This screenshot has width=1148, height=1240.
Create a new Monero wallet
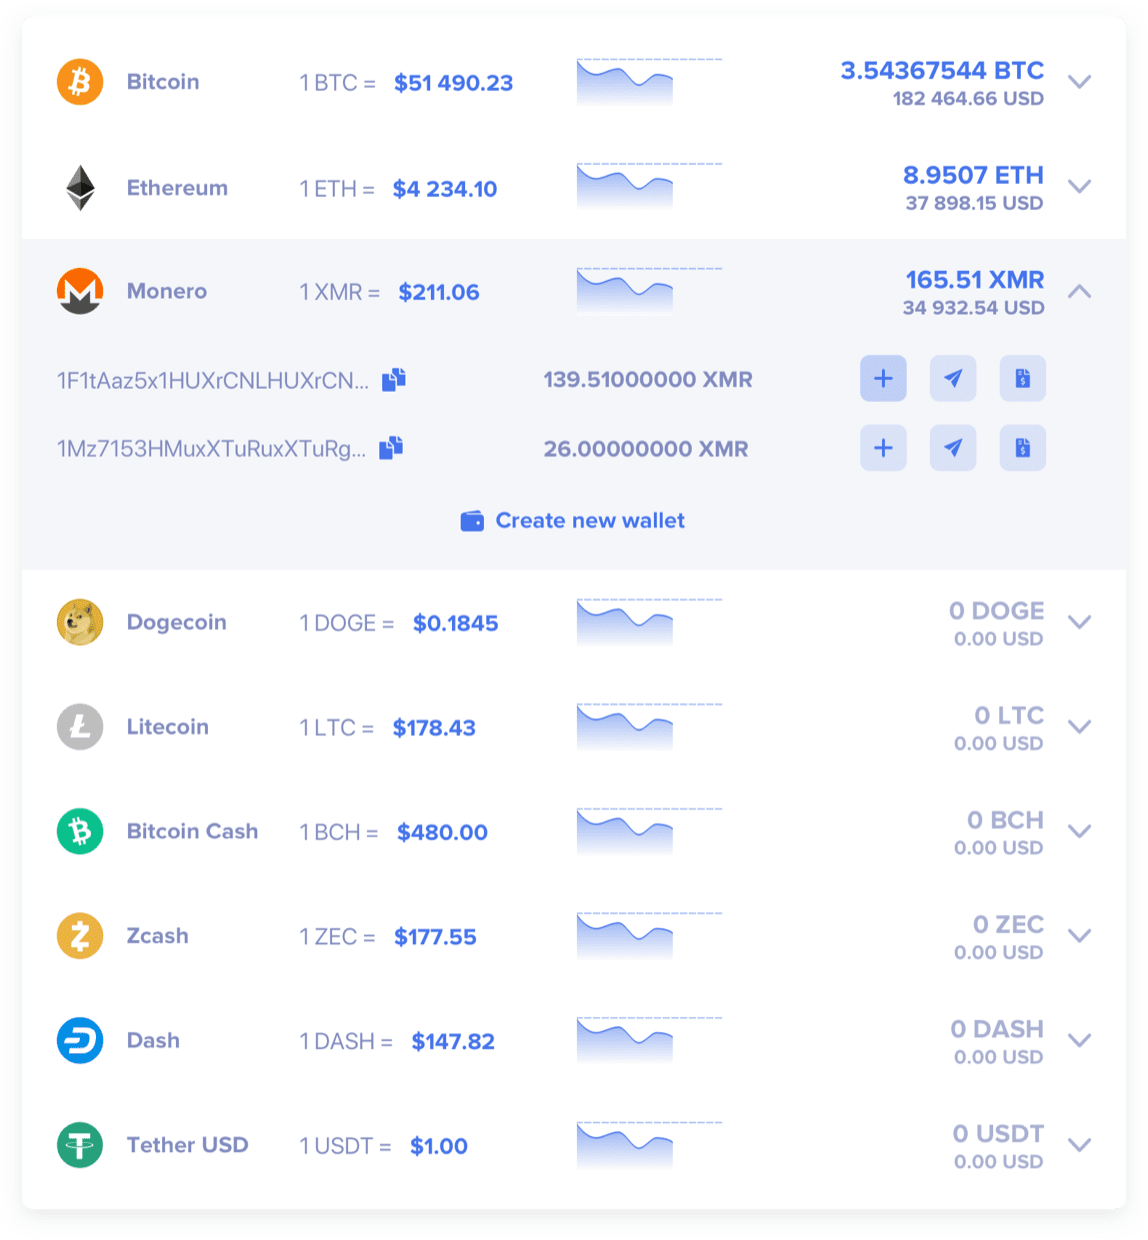[x=573, y=521]
